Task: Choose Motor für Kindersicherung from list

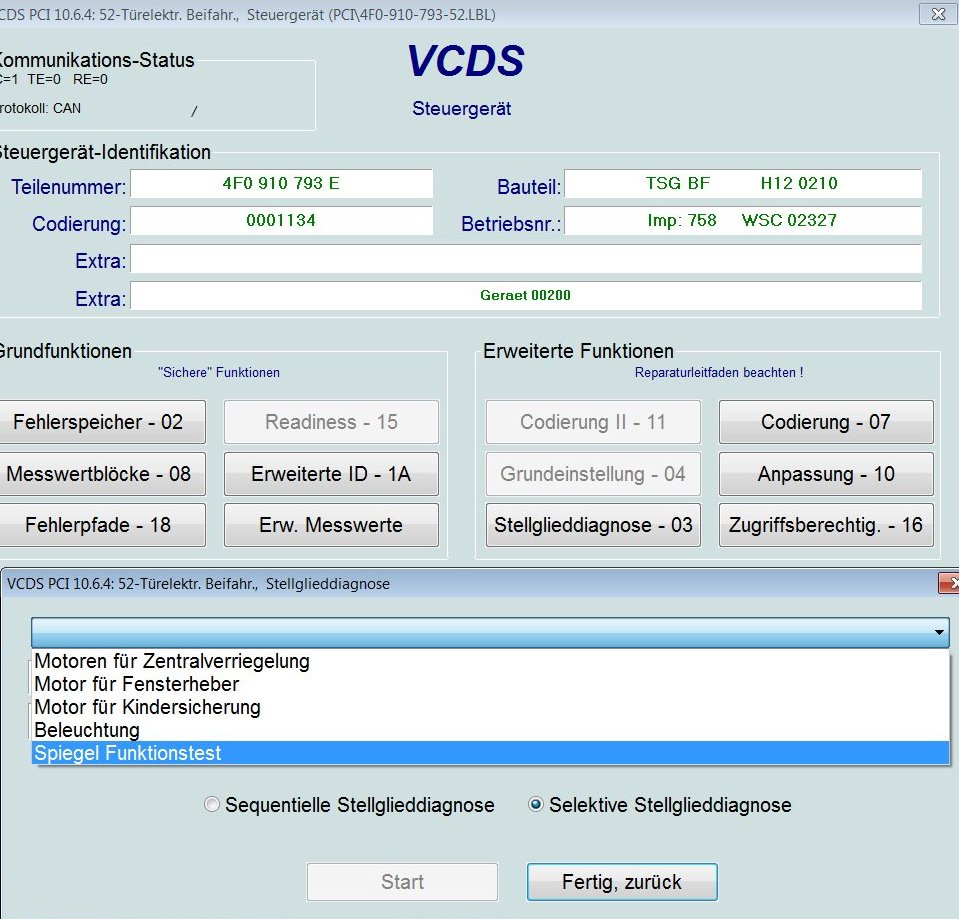Action: click(490, 707)
